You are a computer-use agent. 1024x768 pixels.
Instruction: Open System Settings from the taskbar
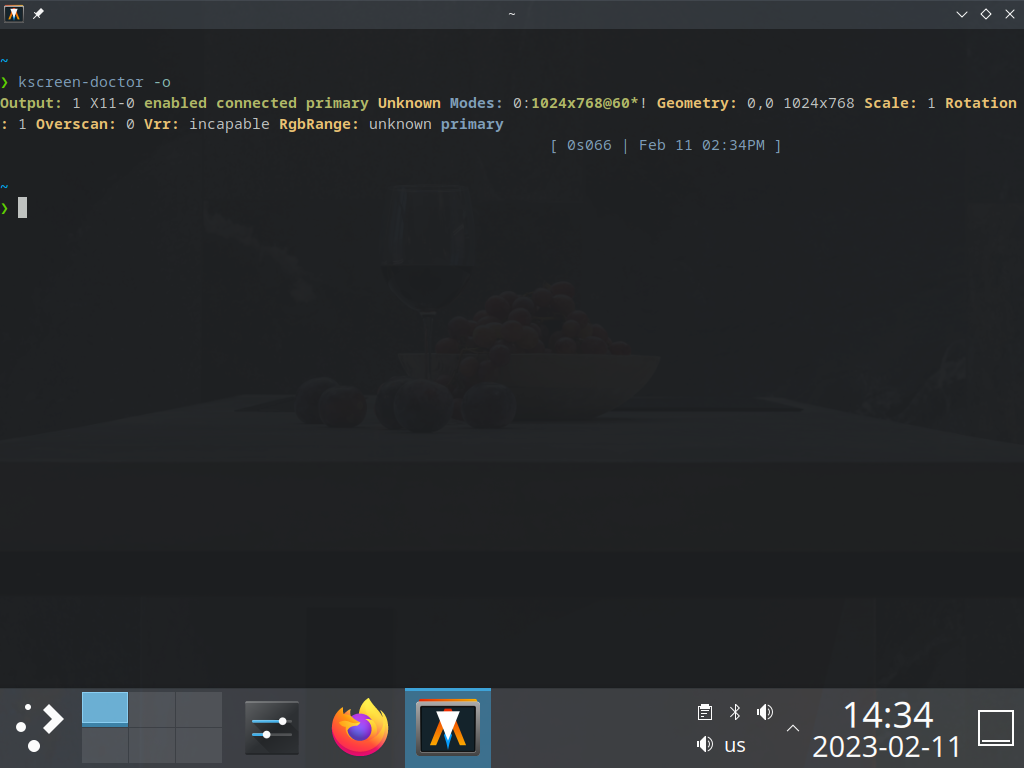pyautogui.click(x=272, y=728)
